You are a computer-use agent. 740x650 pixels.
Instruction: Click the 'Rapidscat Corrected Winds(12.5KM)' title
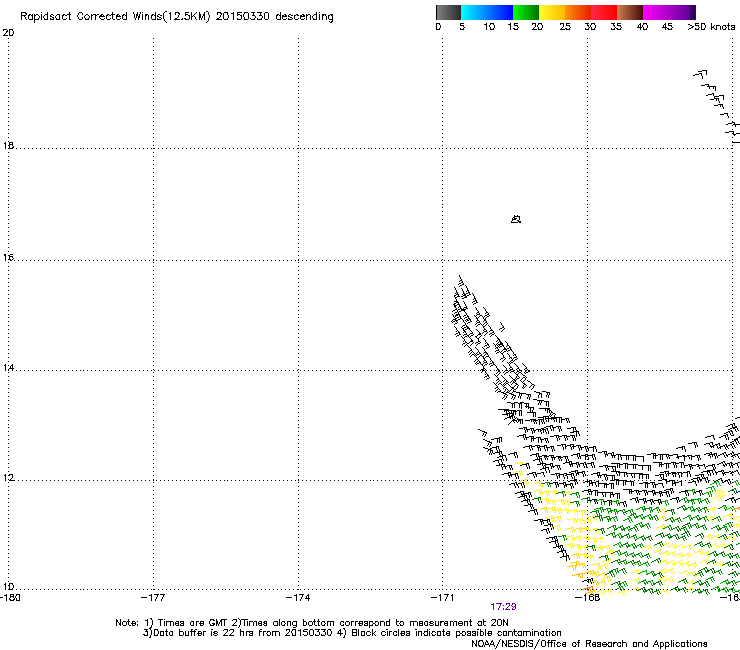[x=115, y=17]
